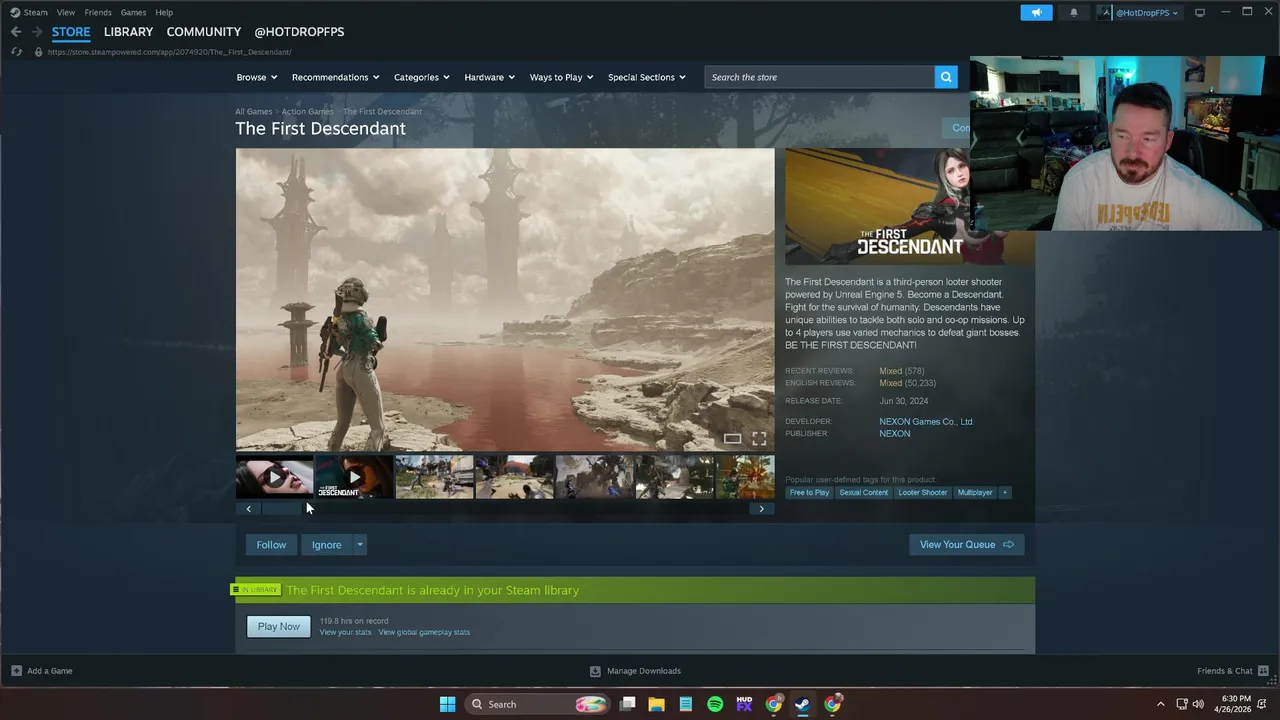Open the Windows Start menu
The width and height of the screenshot is (1280, 720).
coord(447,704)
